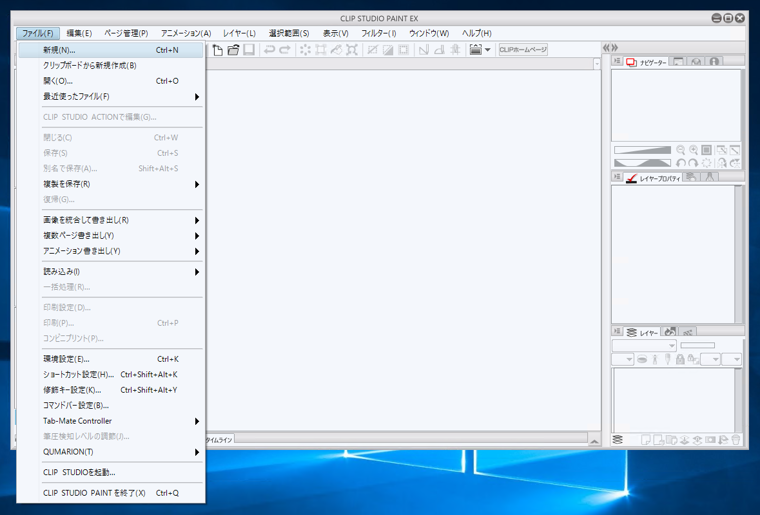The height and width of the screenshot is (515, 760).
Task: Open the Navigator palette menu icon
Action: pos(617,61)
